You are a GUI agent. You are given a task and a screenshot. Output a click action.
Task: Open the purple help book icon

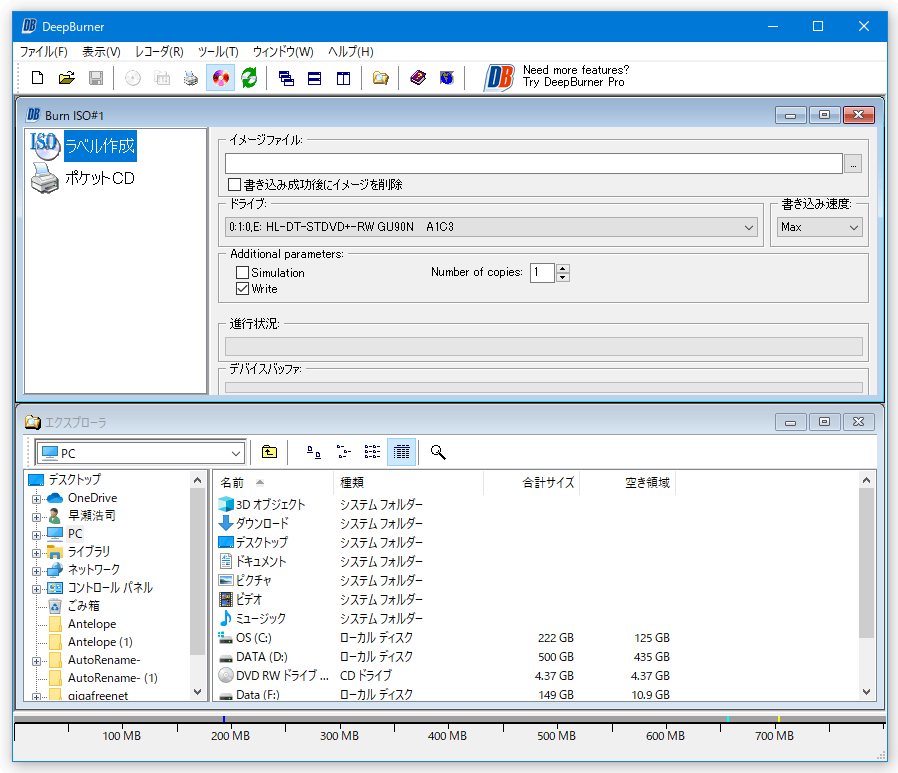418,78
